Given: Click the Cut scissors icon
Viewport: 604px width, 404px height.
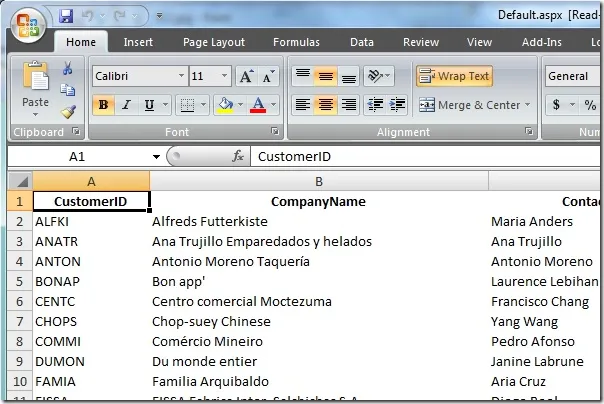Looking at the screenshot, I should pyautogui.click(x=67, y=69).
